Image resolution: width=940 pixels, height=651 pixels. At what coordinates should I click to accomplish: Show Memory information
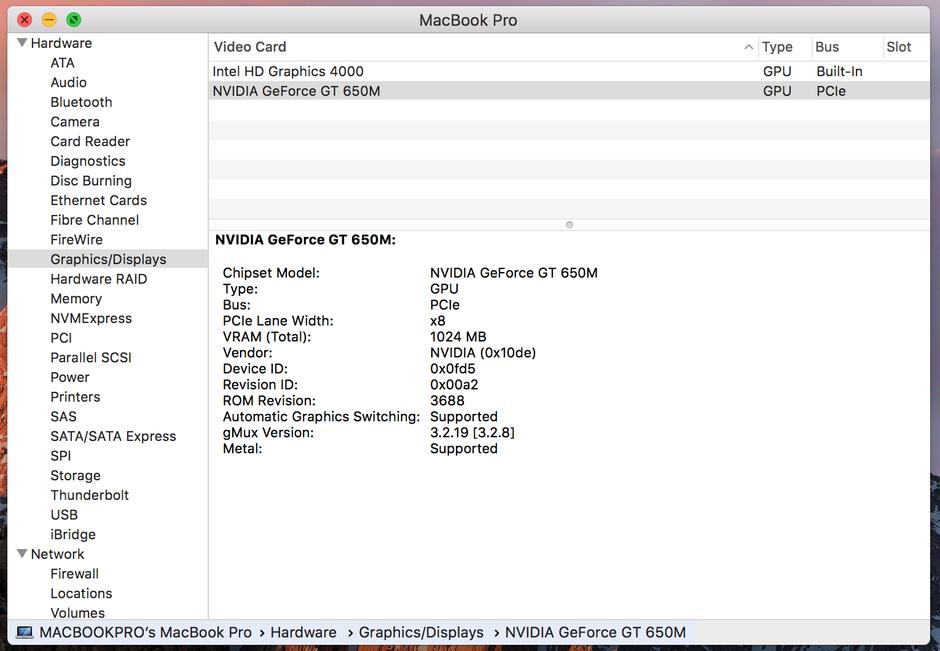[x=76, y=299]
